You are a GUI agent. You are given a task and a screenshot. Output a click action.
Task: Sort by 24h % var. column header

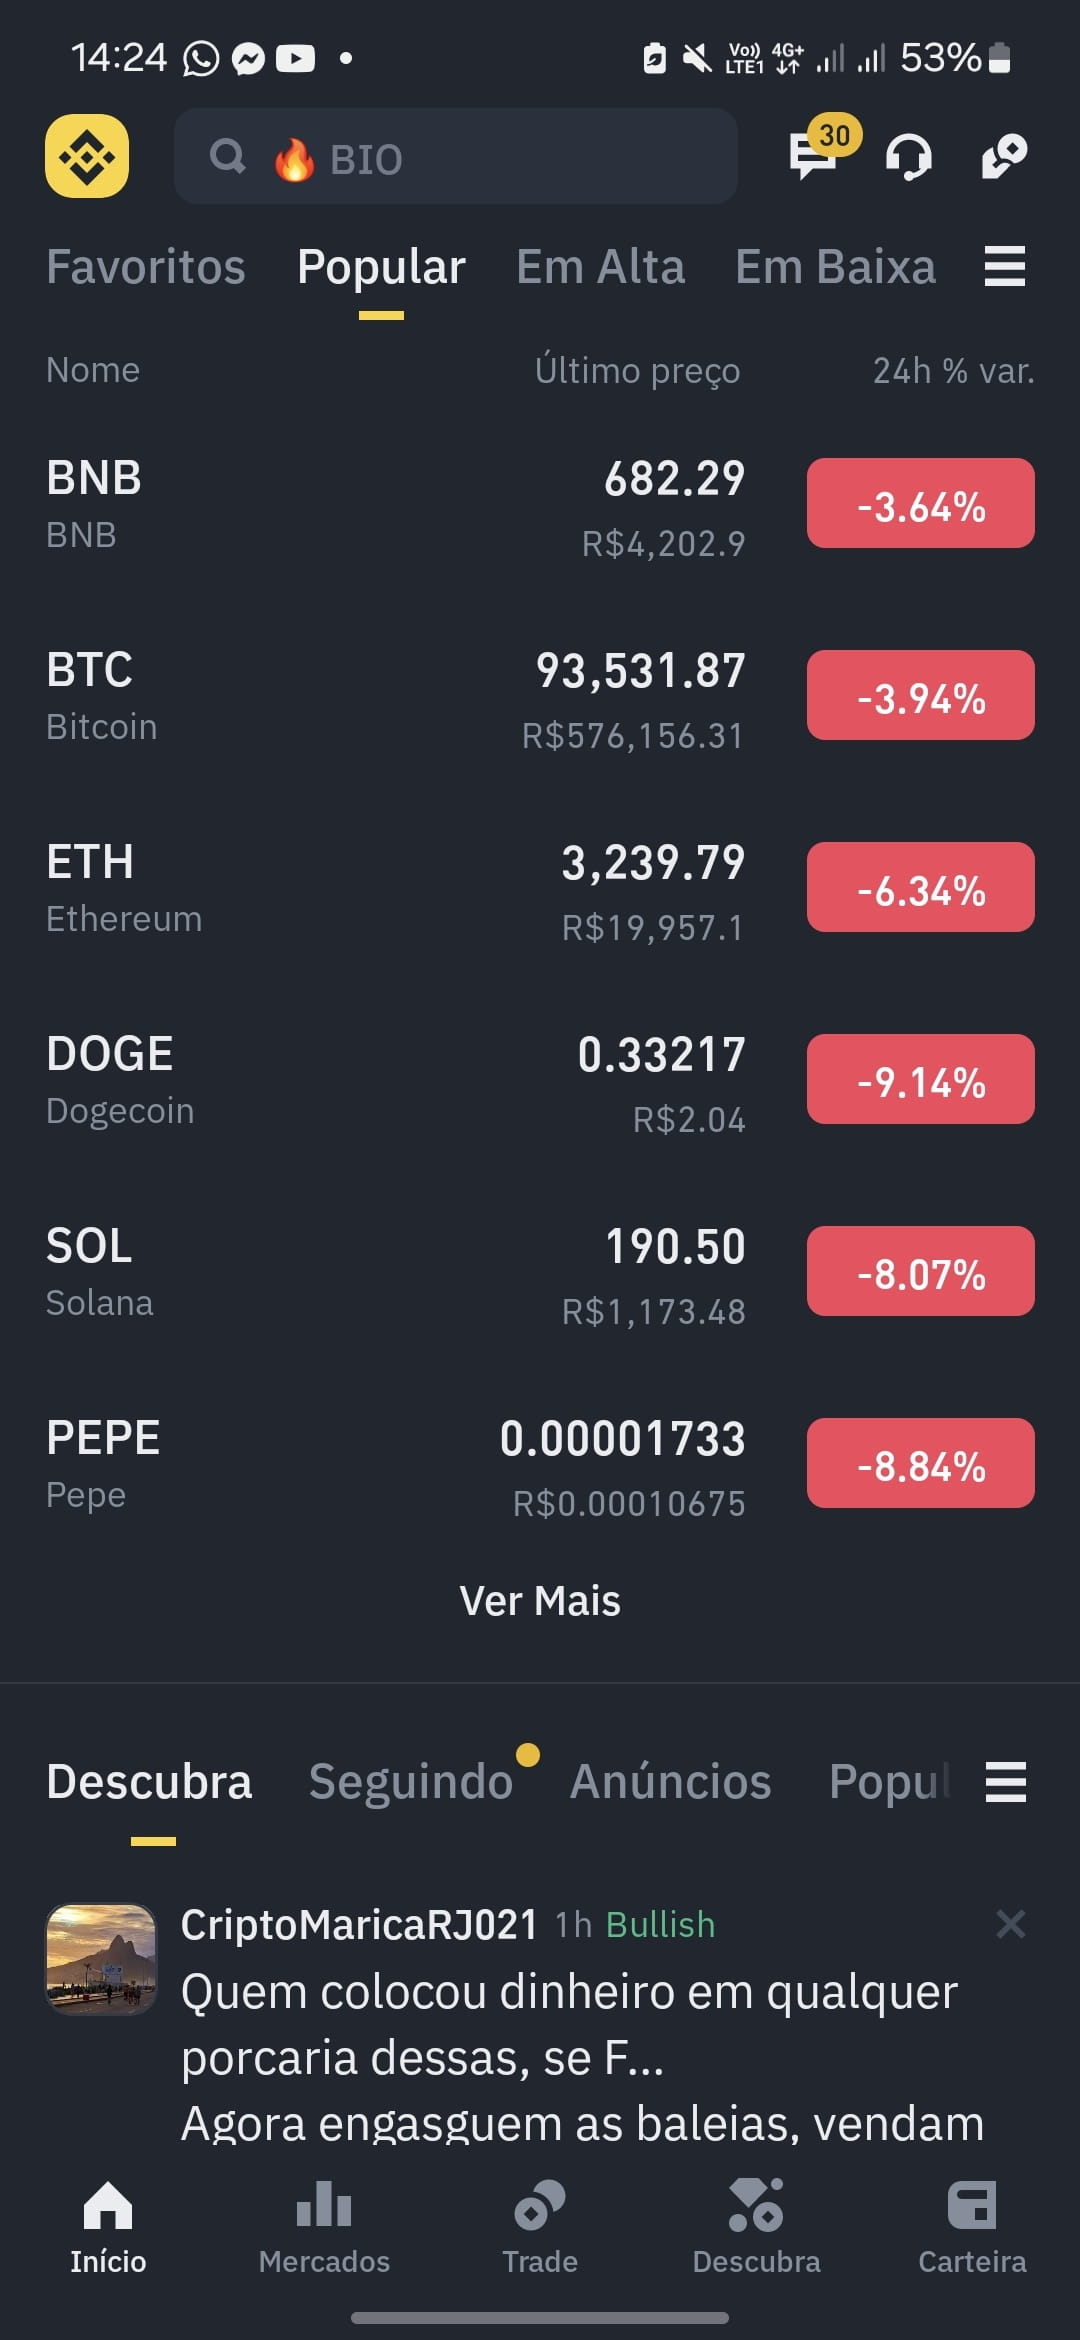click(953, 371)
